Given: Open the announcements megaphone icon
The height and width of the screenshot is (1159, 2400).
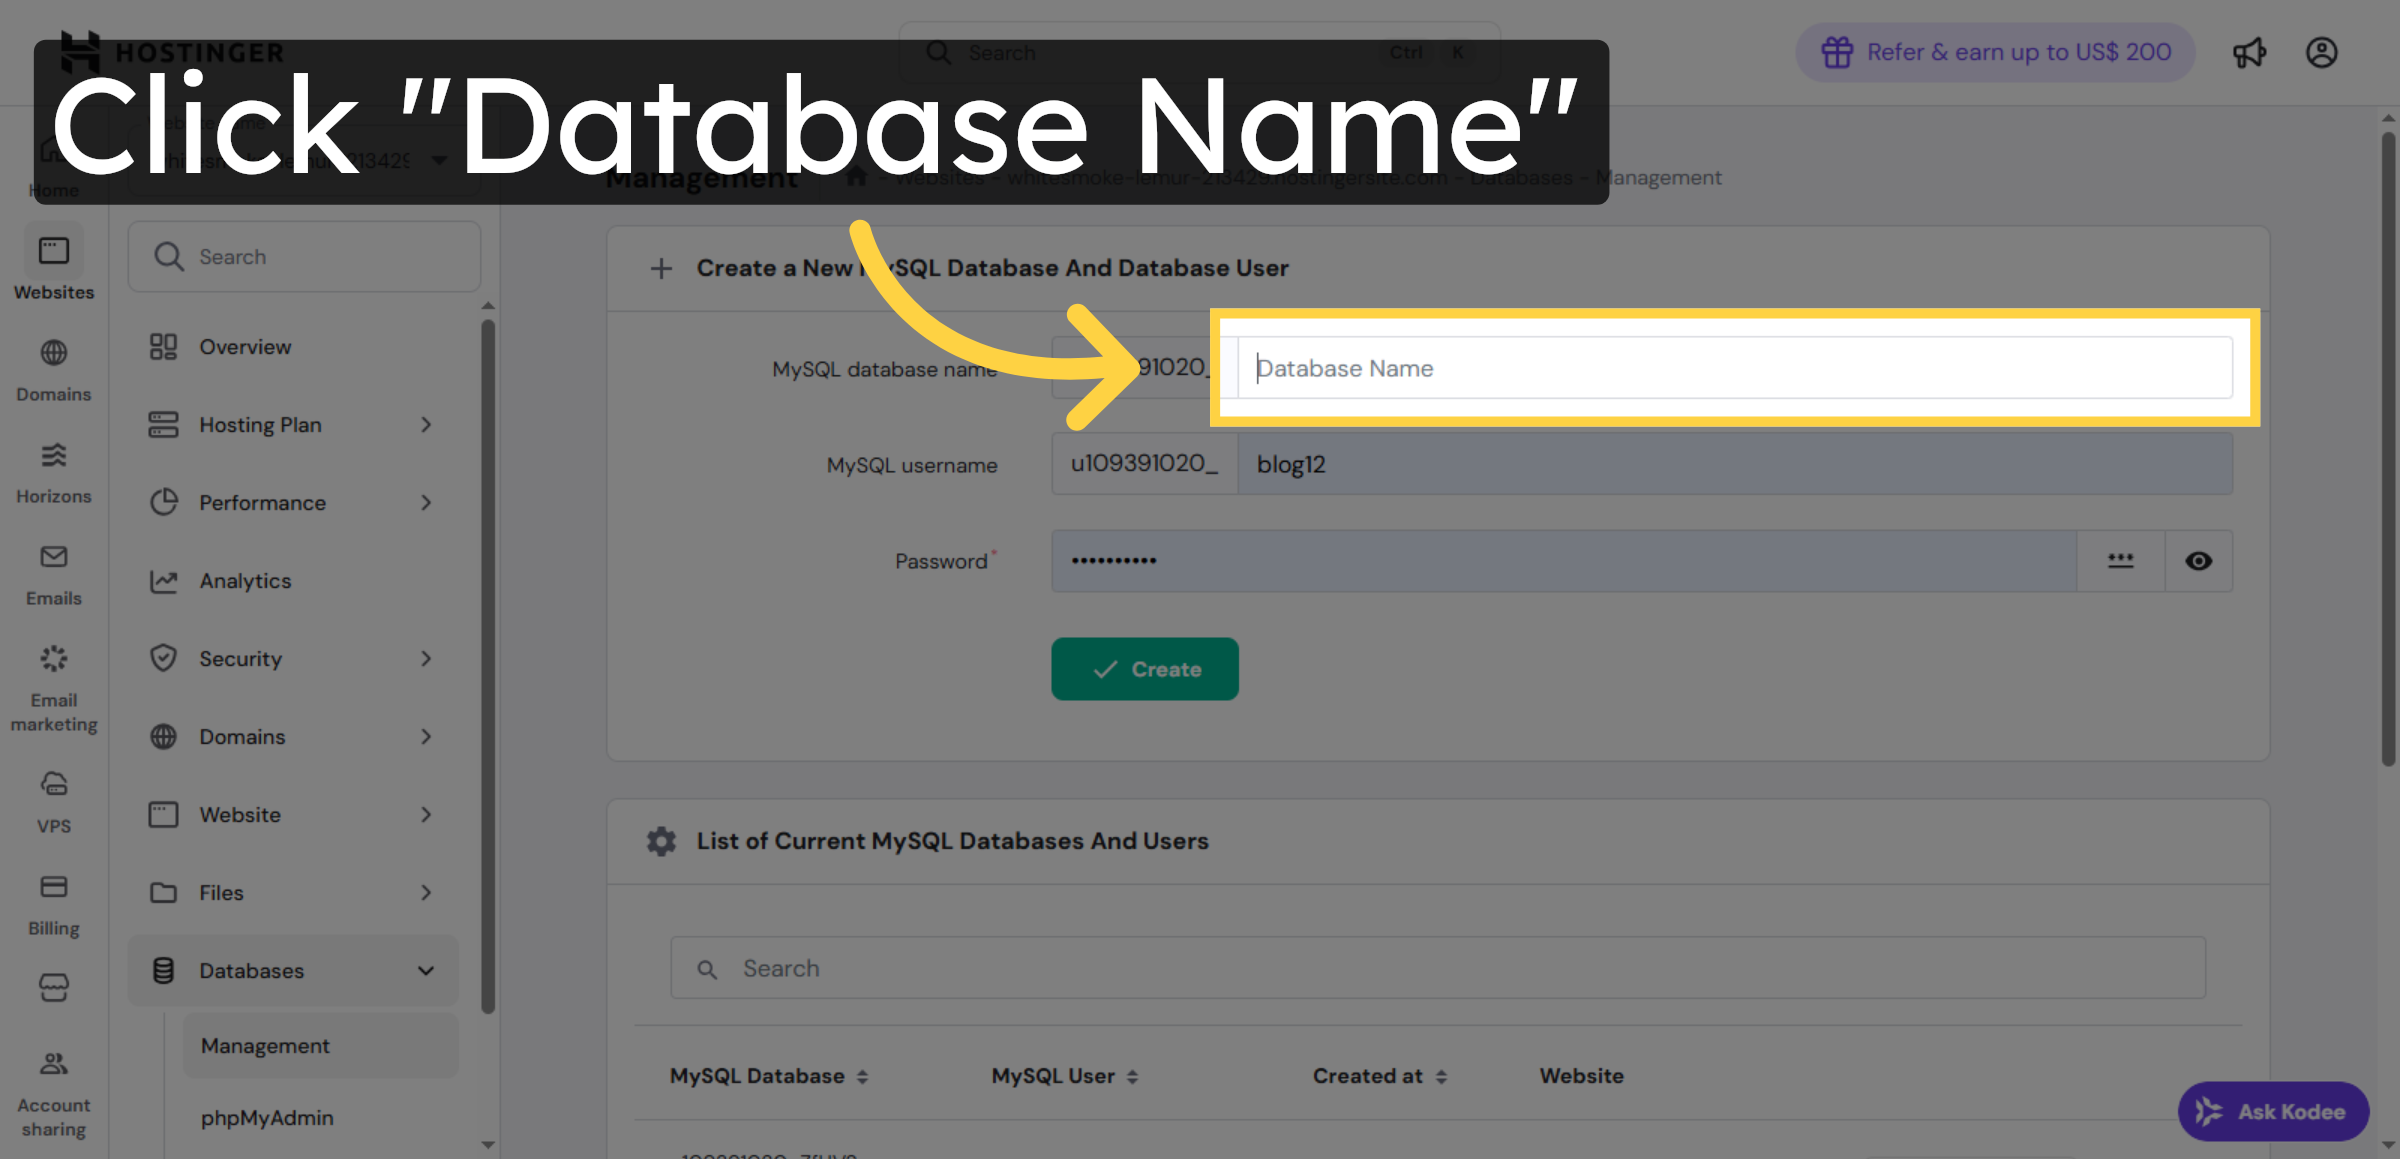Looking at the screenshot, I should pyautogui.click(x=2249, y=52).
